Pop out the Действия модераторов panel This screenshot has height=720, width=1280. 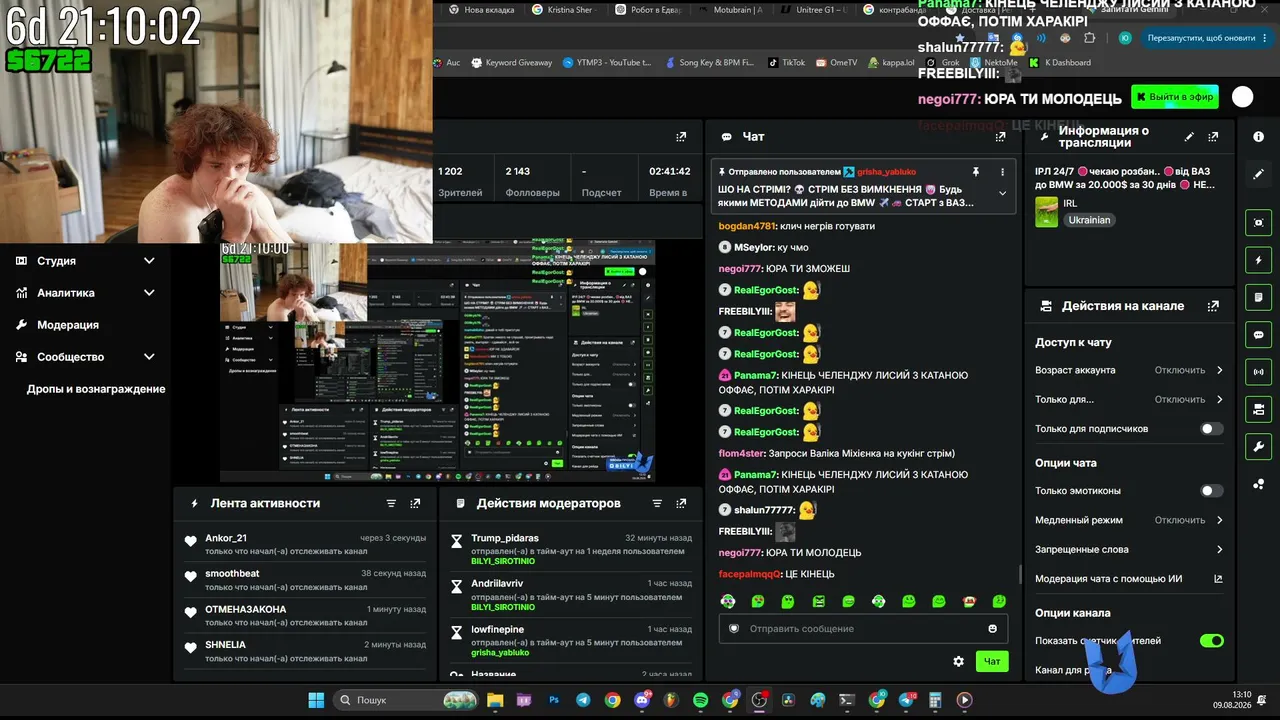point(681,504)
